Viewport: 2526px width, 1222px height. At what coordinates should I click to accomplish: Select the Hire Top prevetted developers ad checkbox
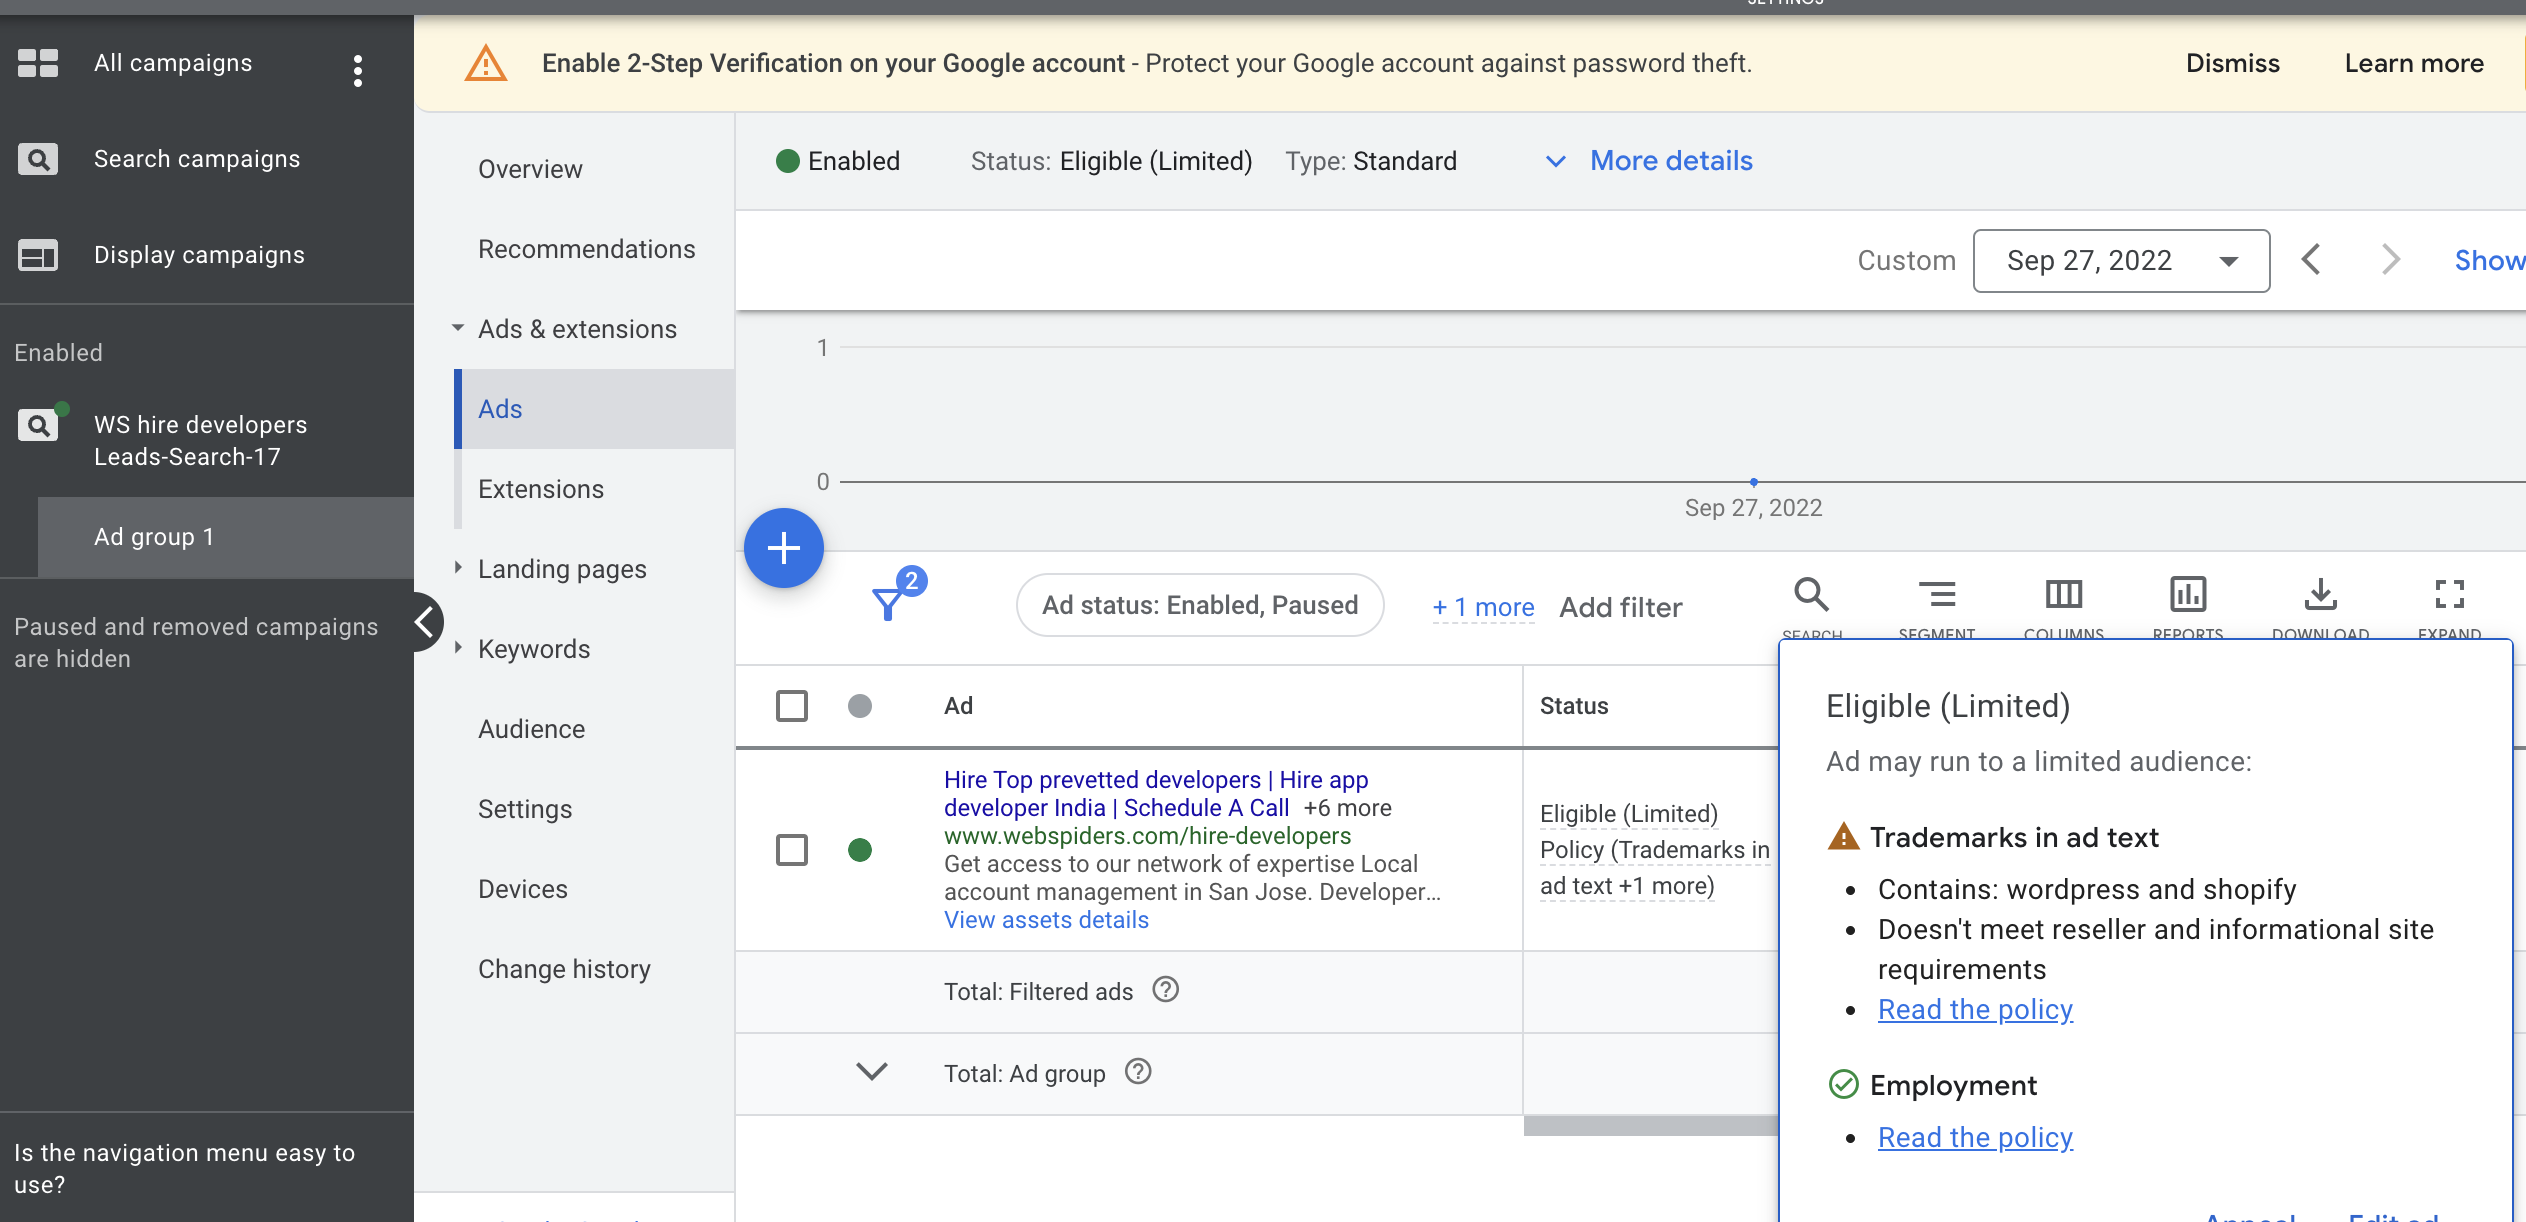click(x=792, y=850)
